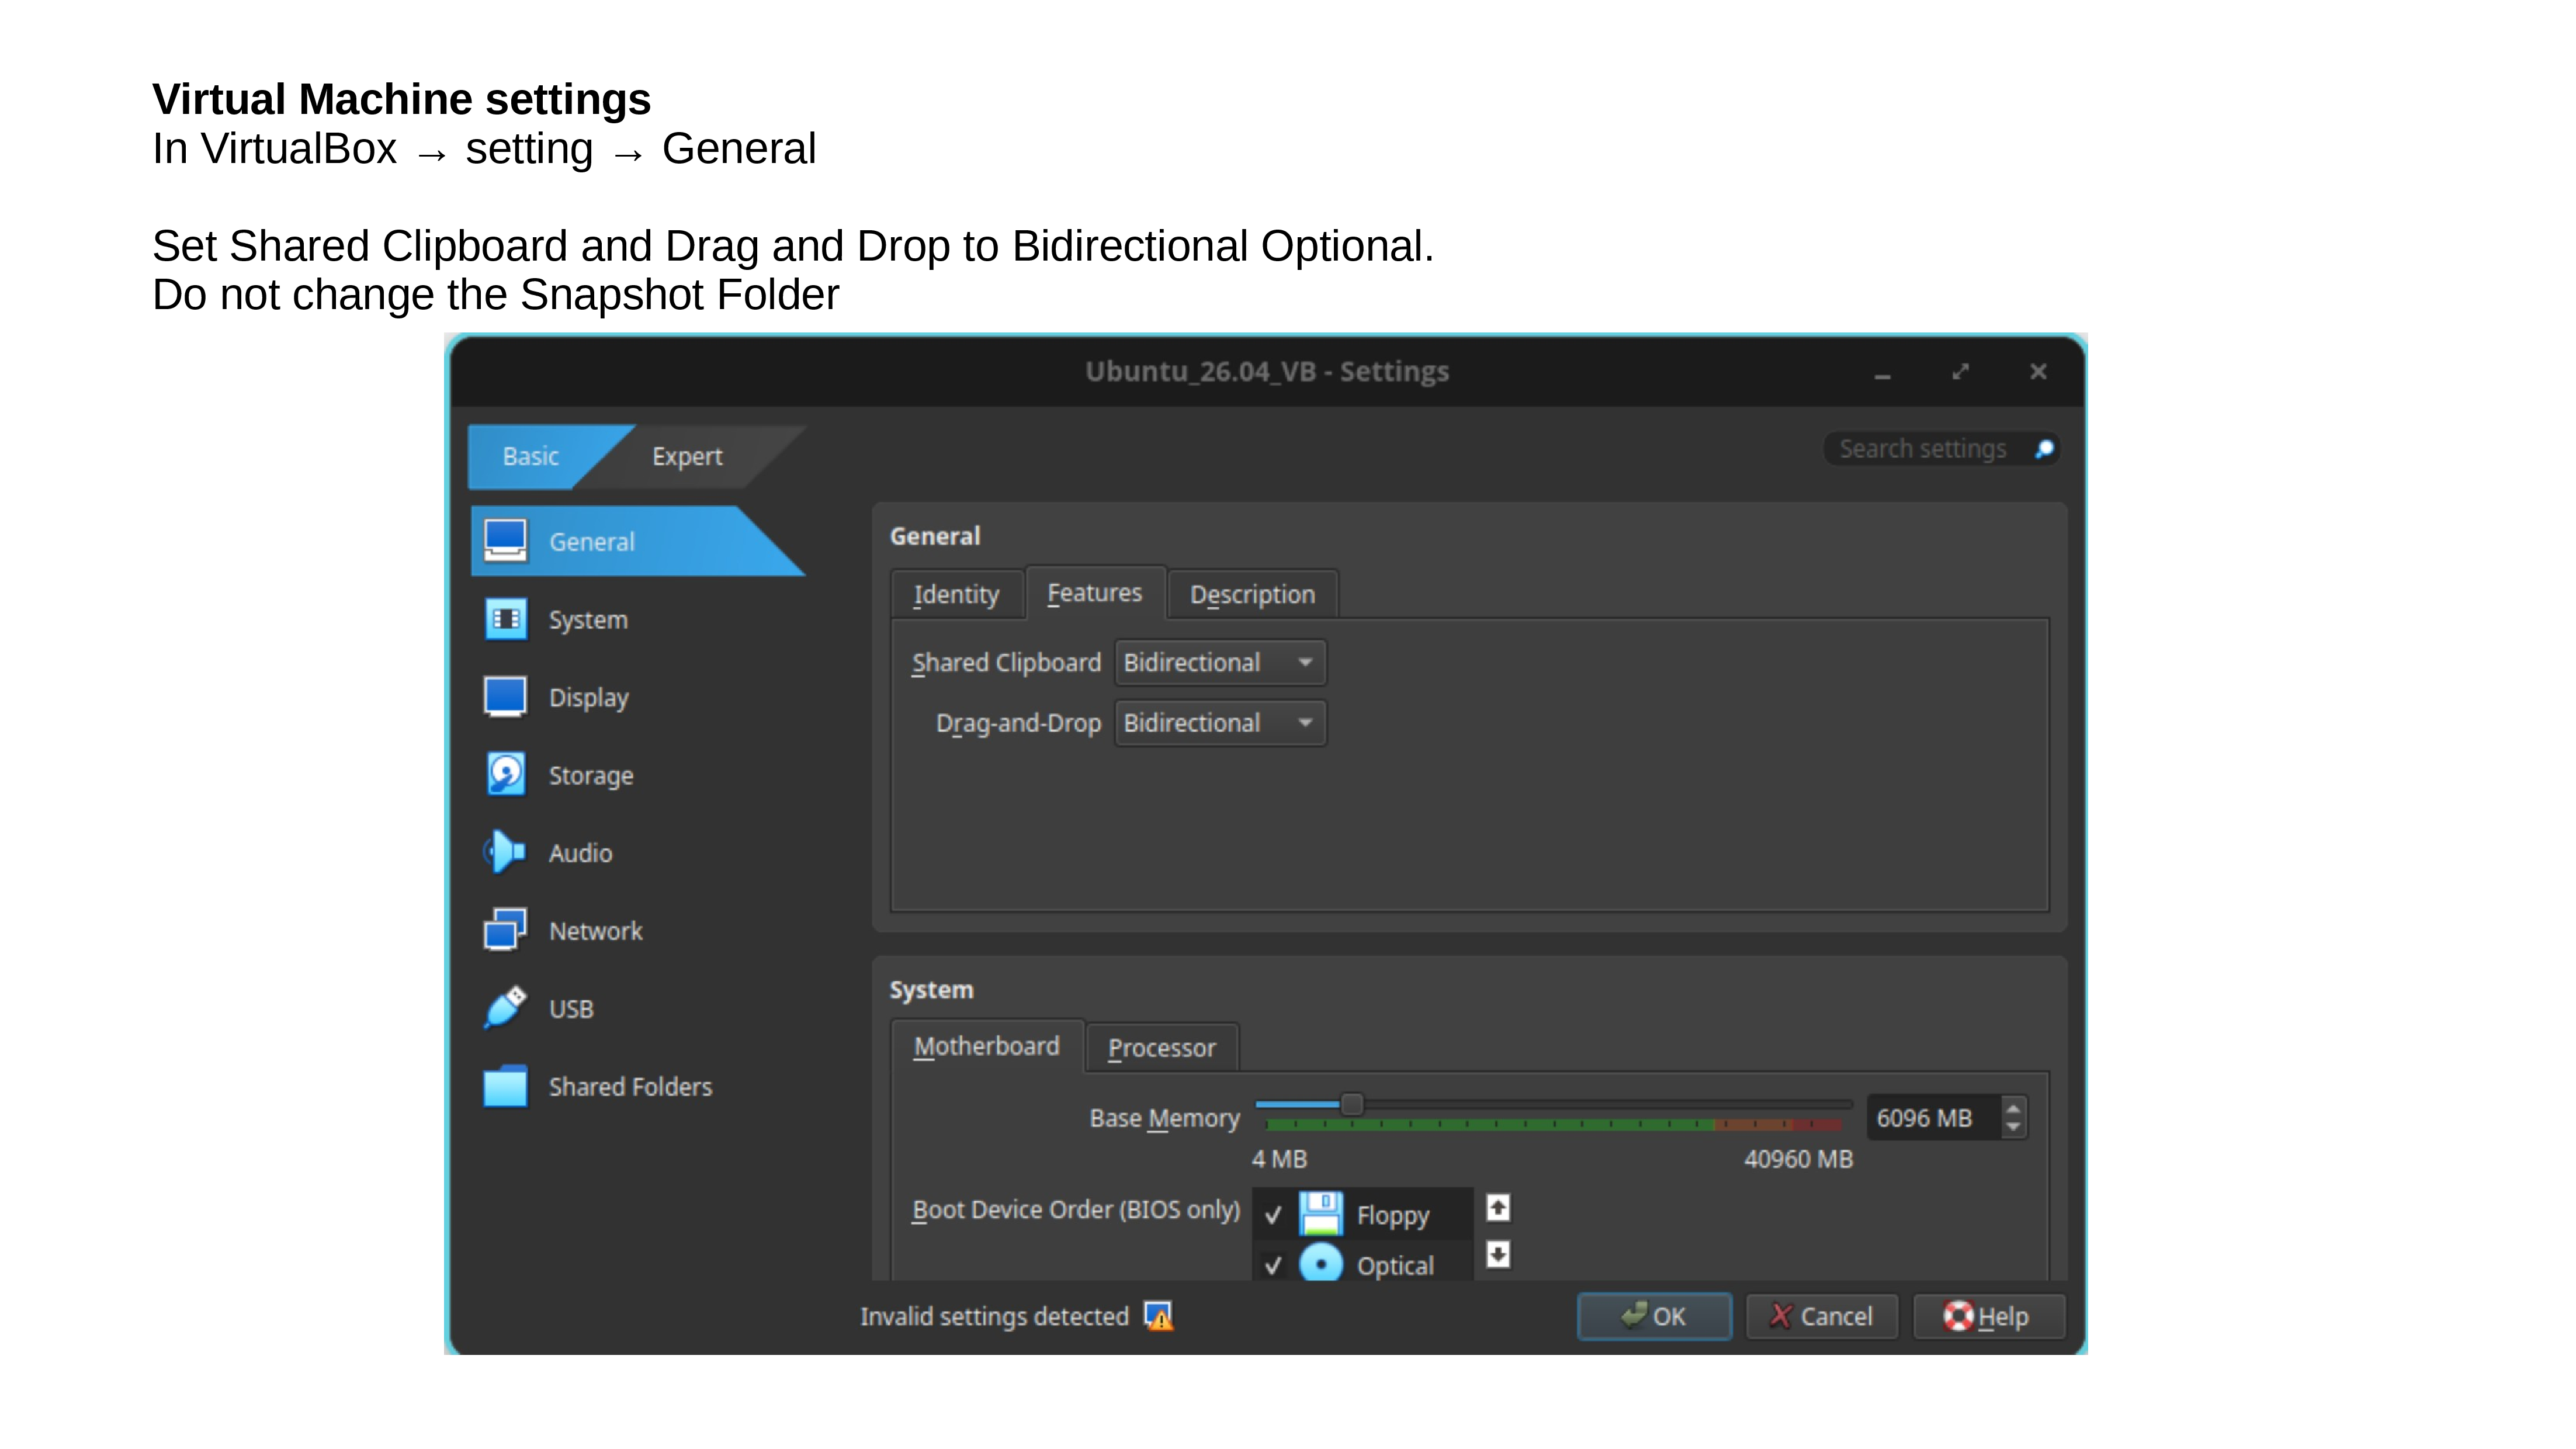Click the Base Memory label
2576x1449 pixels.
(1164, 1118)
